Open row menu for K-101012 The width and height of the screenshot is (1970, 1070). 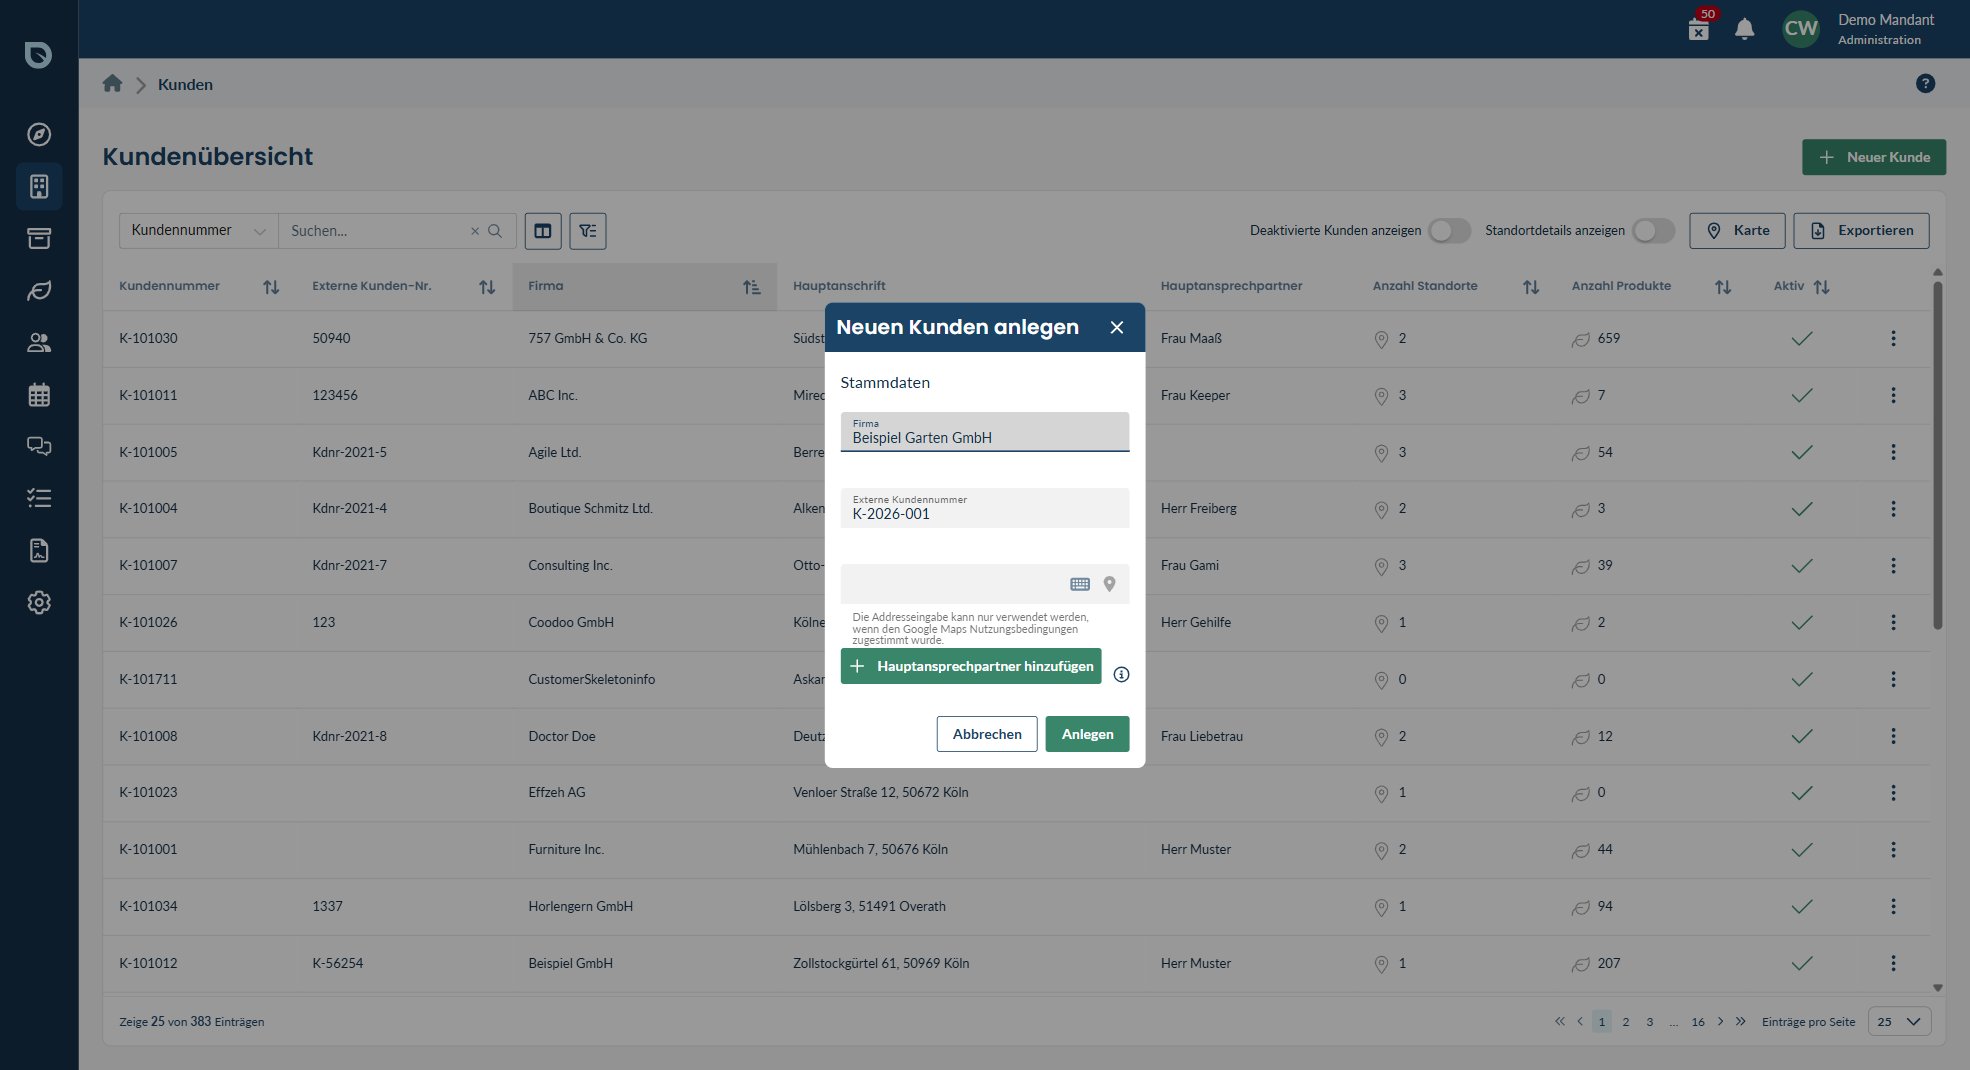pyautogui.click(x=1893, y=963)
